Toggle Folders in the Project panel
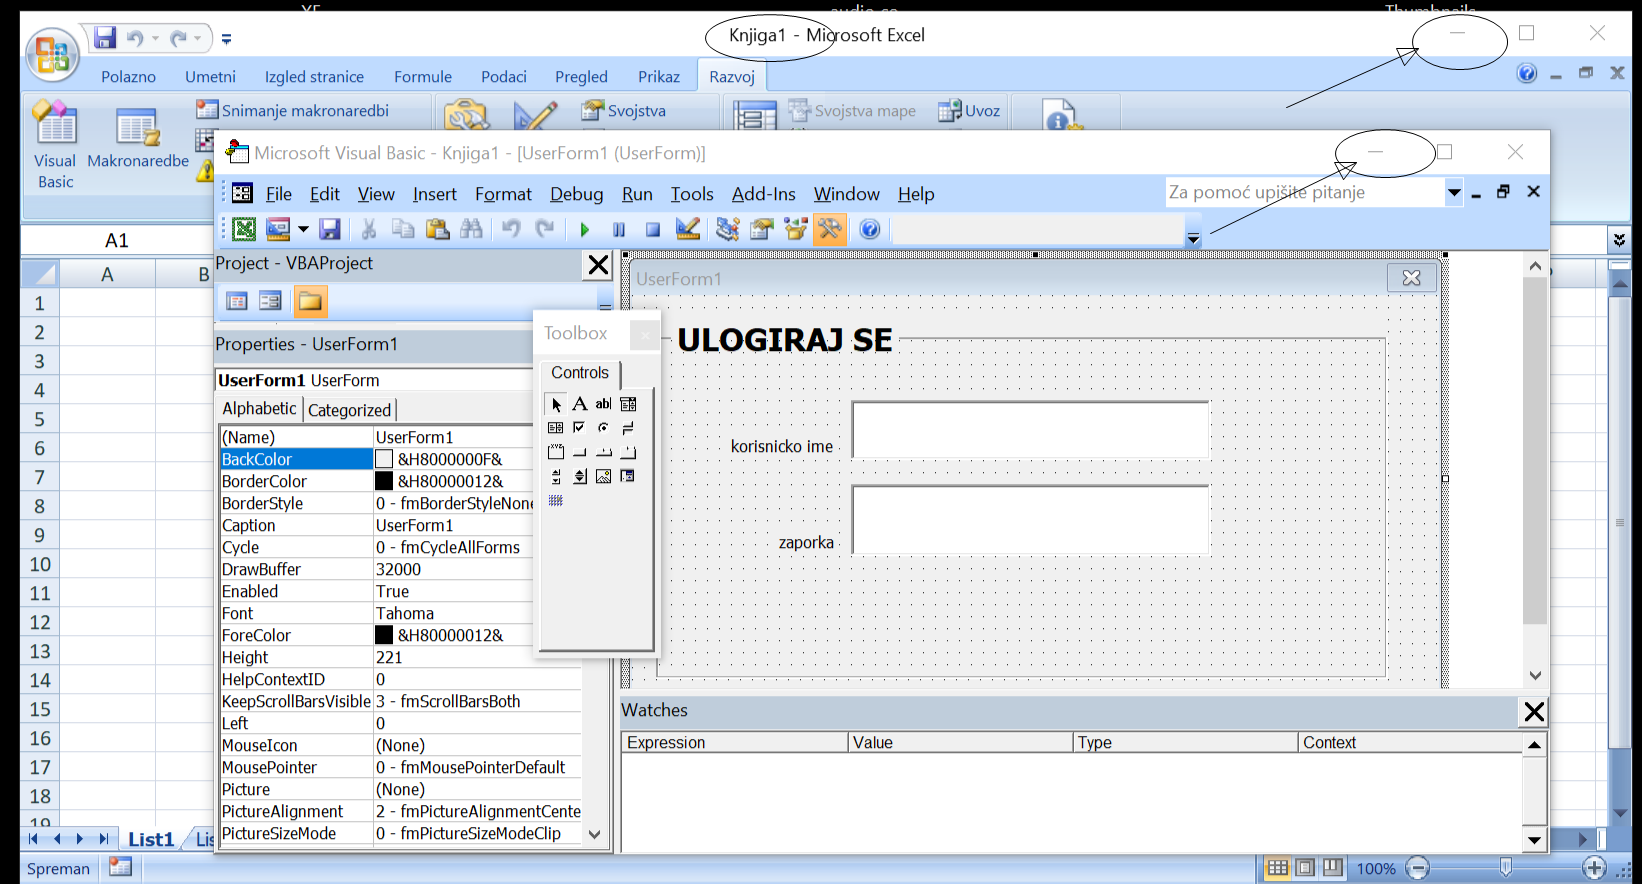This screenshot has height=884, width=1642. coord(310,301)
